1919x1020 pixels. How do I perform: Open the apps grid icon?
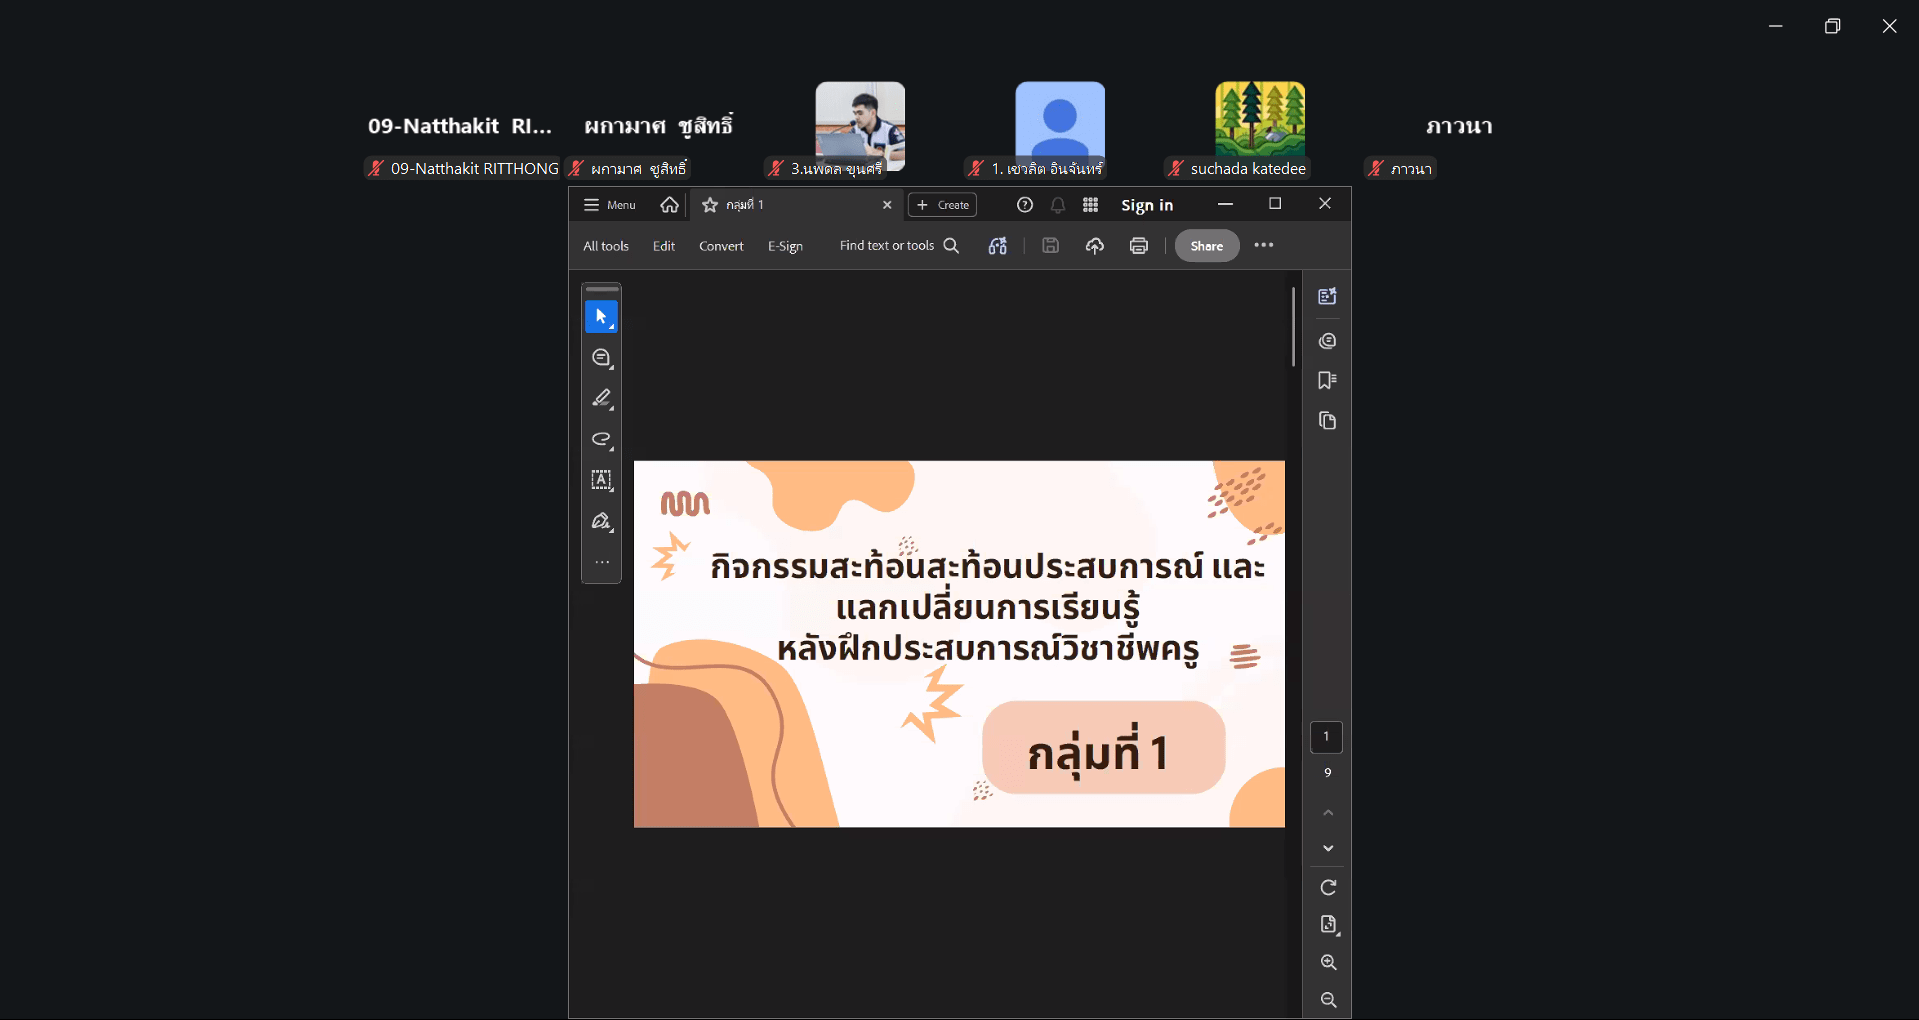pyautogui.click(x=1090, y=205)
